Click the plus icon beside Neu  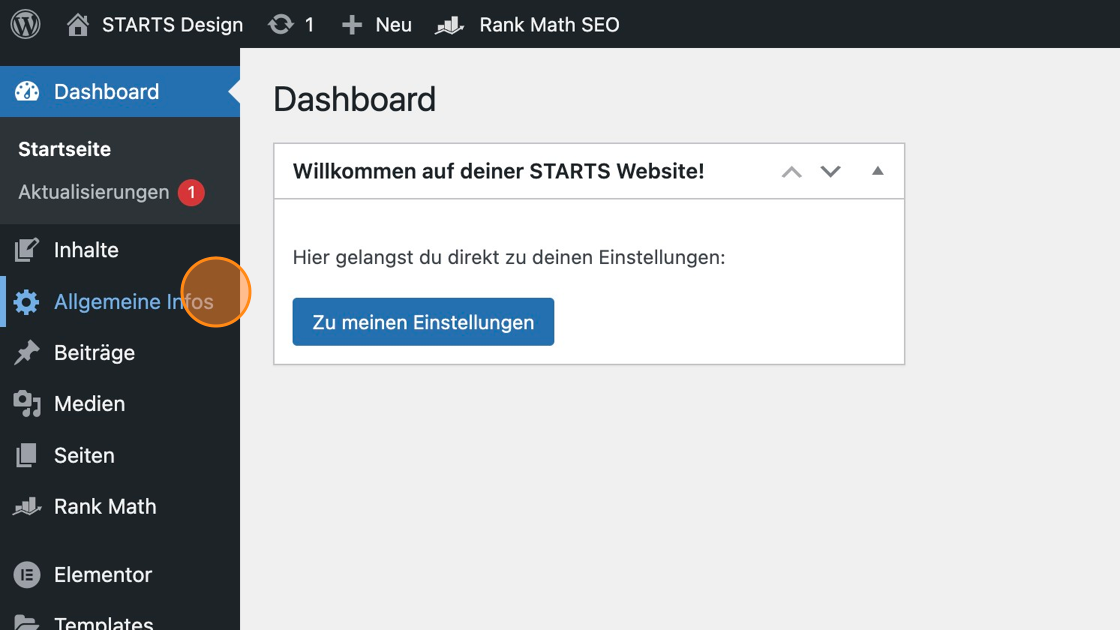[x=351, y=25]
